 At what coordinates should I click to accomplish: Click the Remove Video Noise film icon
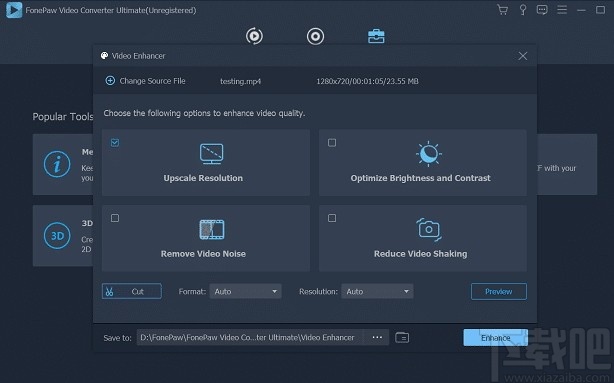click(x=212, y=229)
